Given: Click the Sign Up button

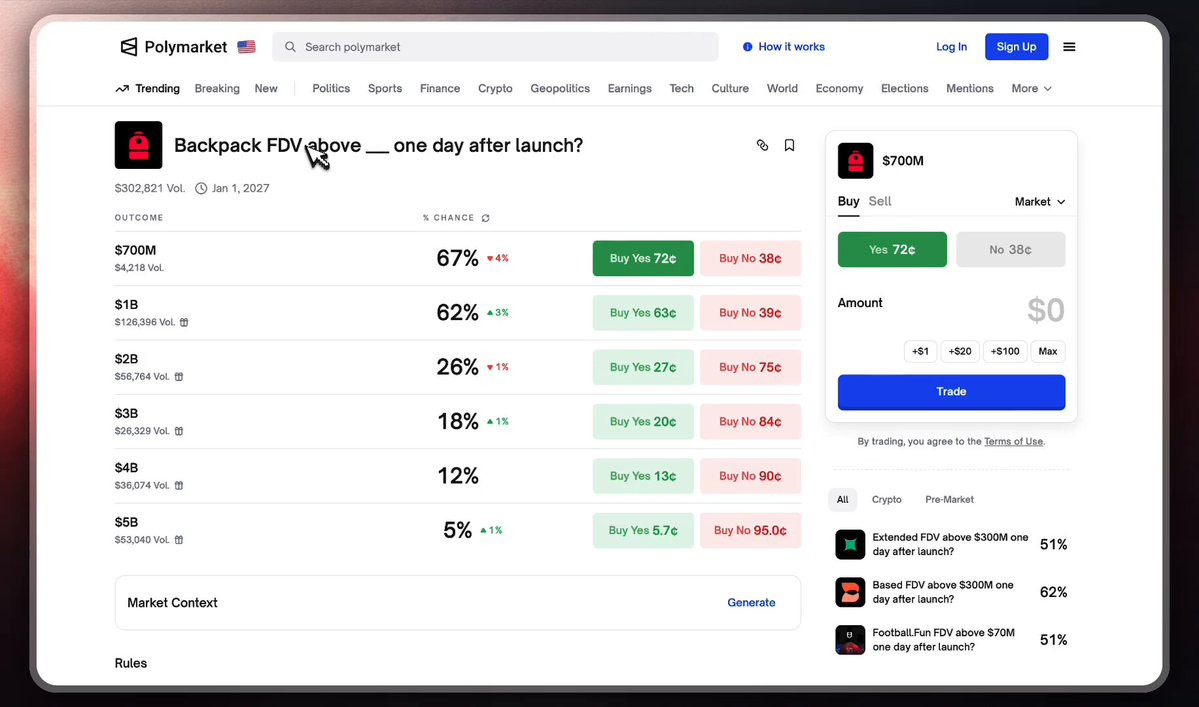Looking at the screenshot, I should [x=1016, y=47].
